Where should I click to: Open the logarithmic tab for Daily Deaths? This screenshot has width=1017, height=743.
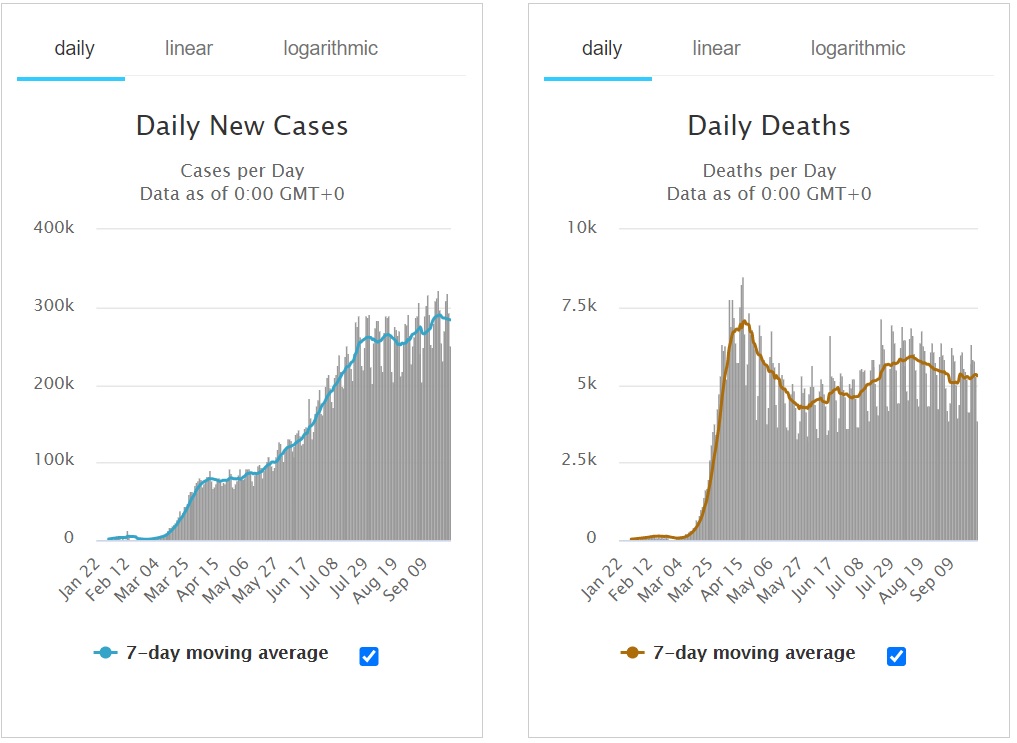tap(858, 49)
